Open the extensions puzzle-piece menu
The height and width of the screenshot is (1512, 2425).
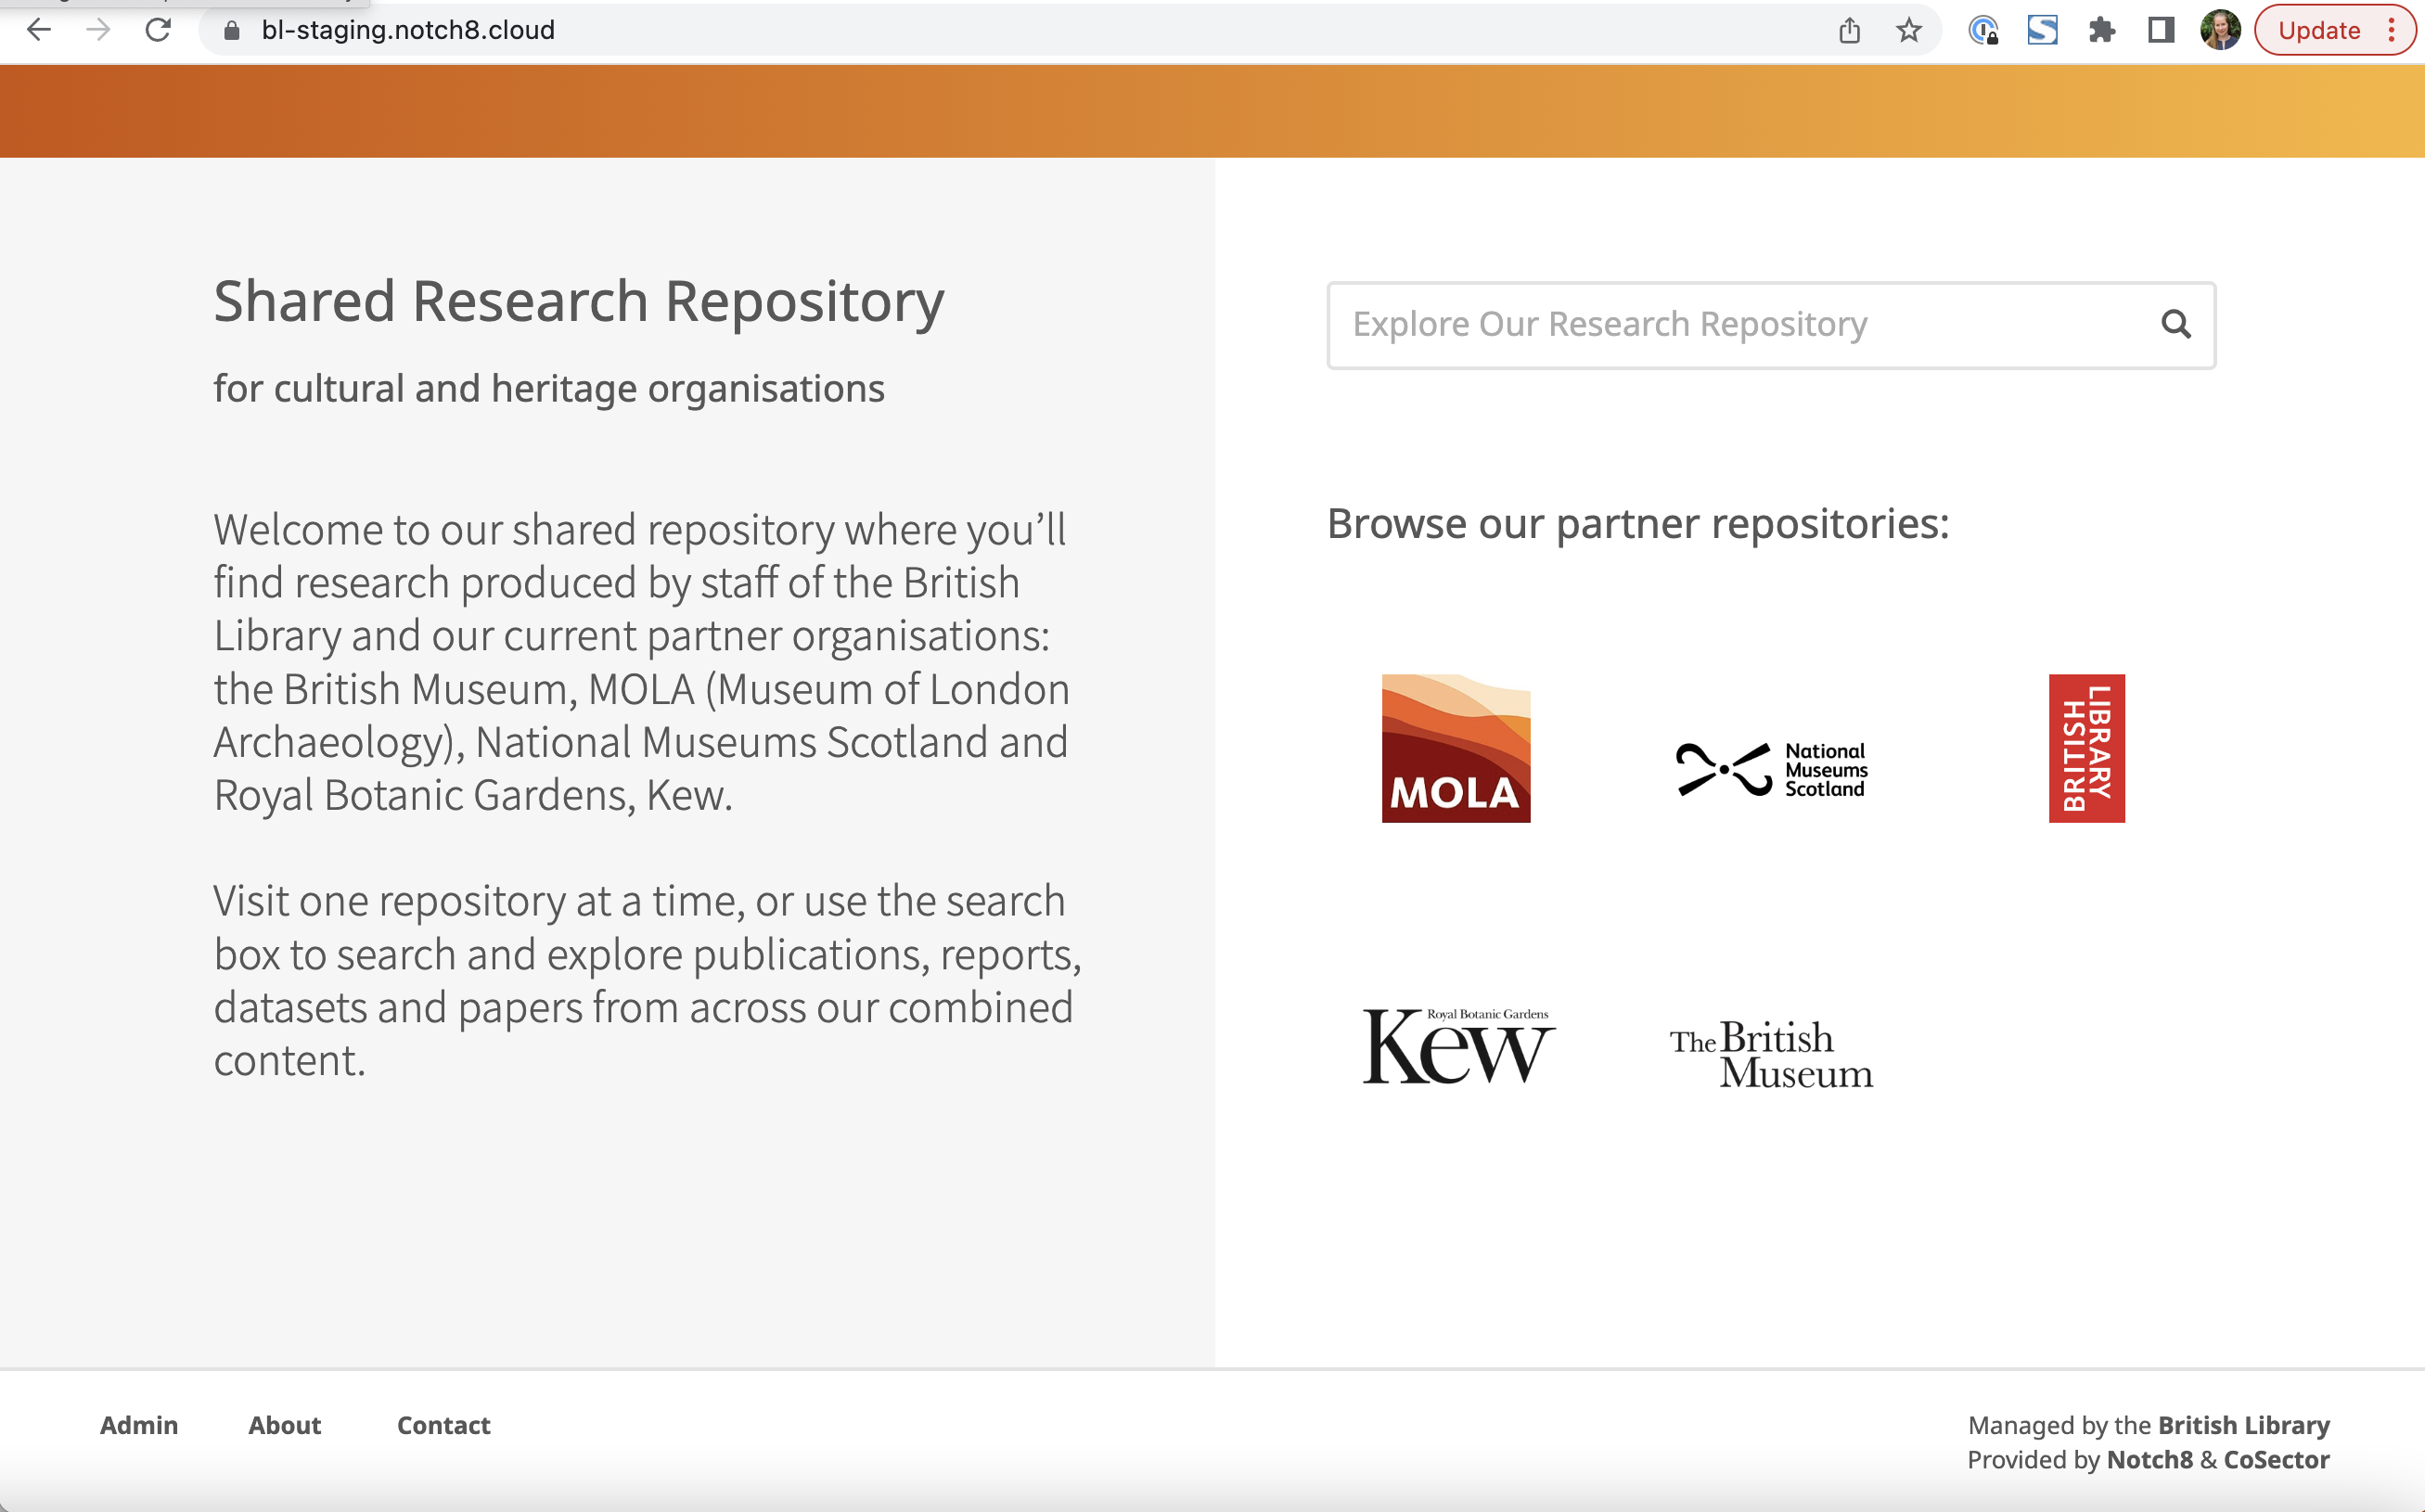tap(2101, 30)
